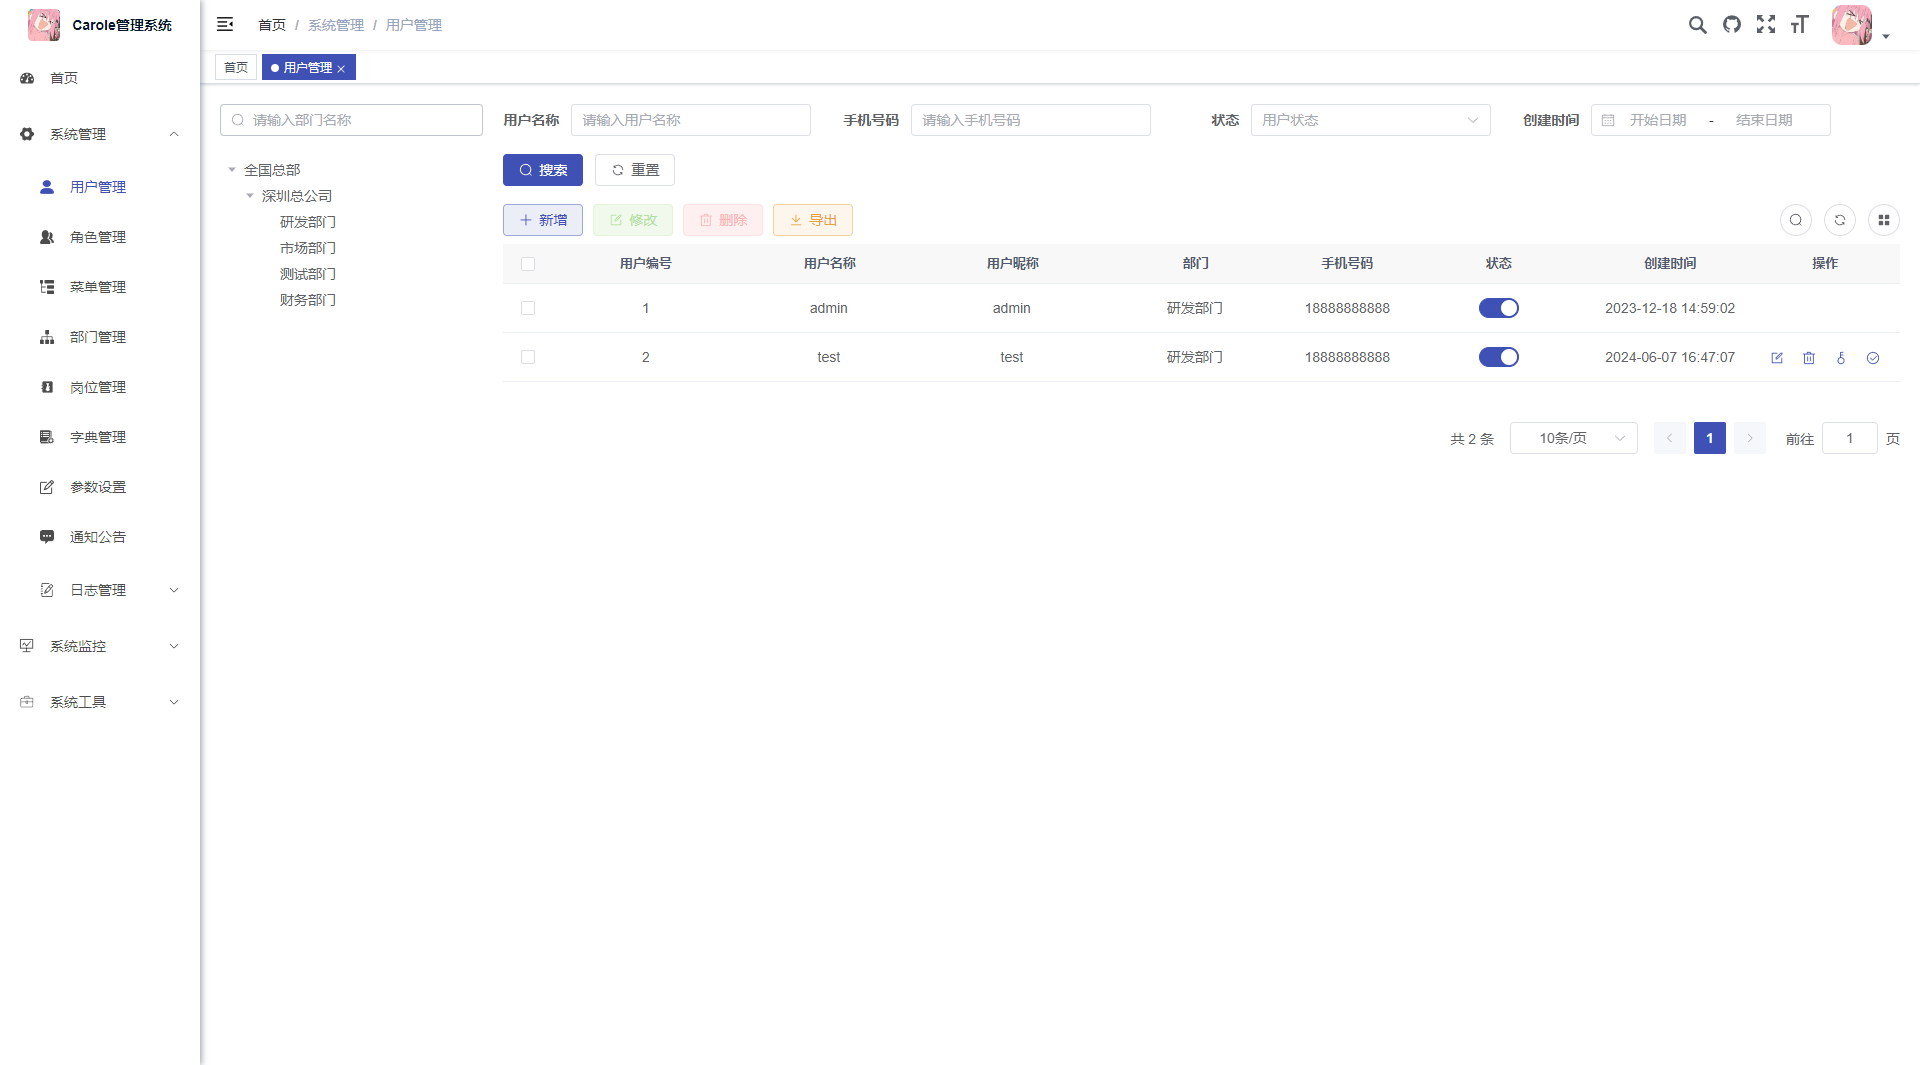This screenshot has height=1065, width=1920.
Task: Toggle the status switch for admin
Action: click(1499, 308)
